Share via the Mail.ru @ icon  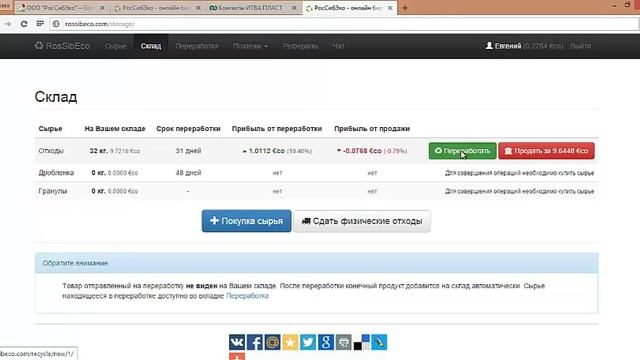click(272, 342)
